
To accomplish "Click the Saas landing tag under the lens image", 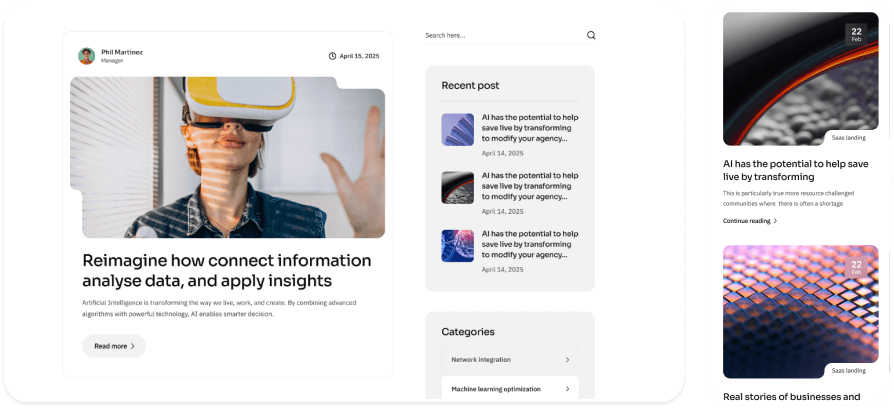I will tap(848, 137).
